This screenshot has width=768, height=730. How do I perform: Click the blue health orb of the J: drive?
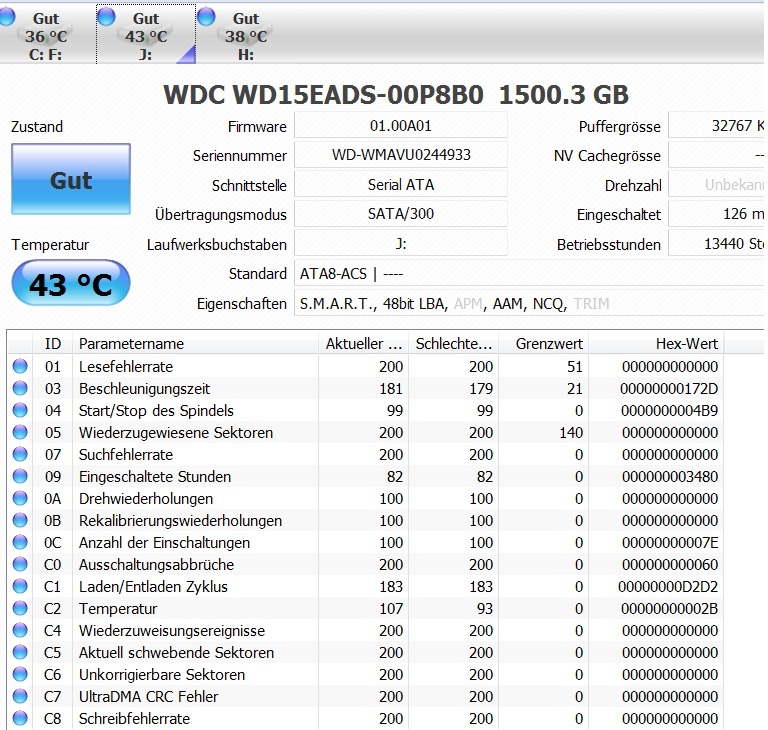(106, 17)
